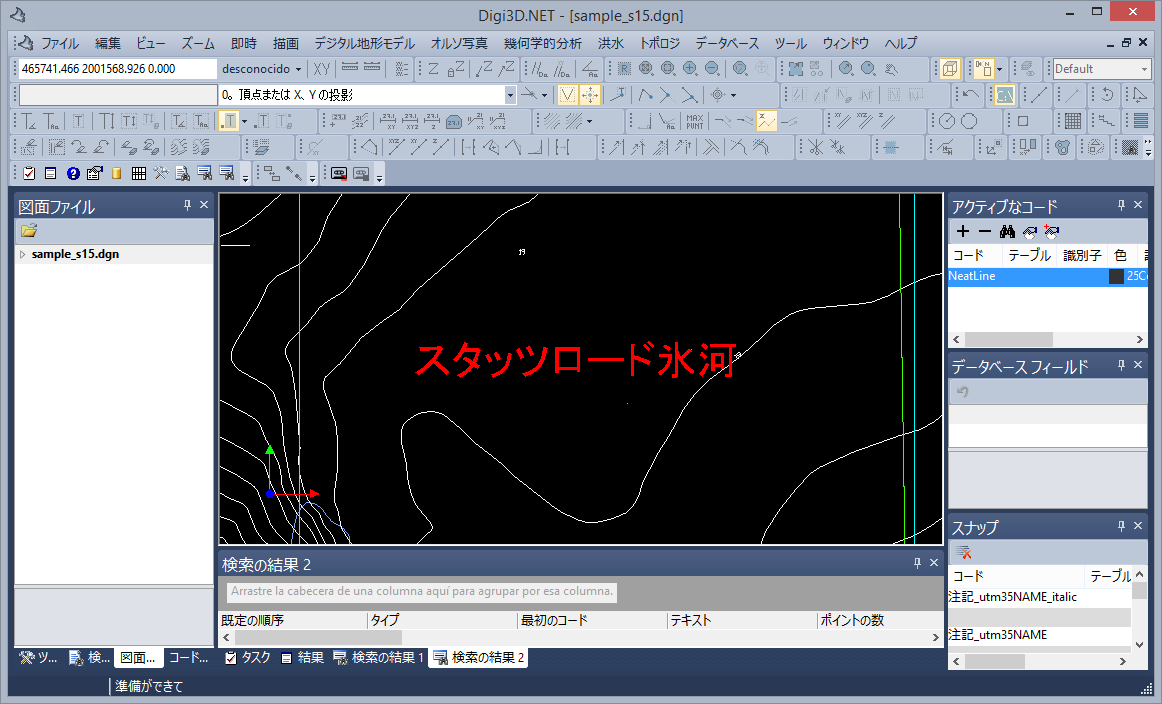This screenshot has height=704, width=1162.
Task: Add a code with the plus icon
Action: click(x=963, y=231)
